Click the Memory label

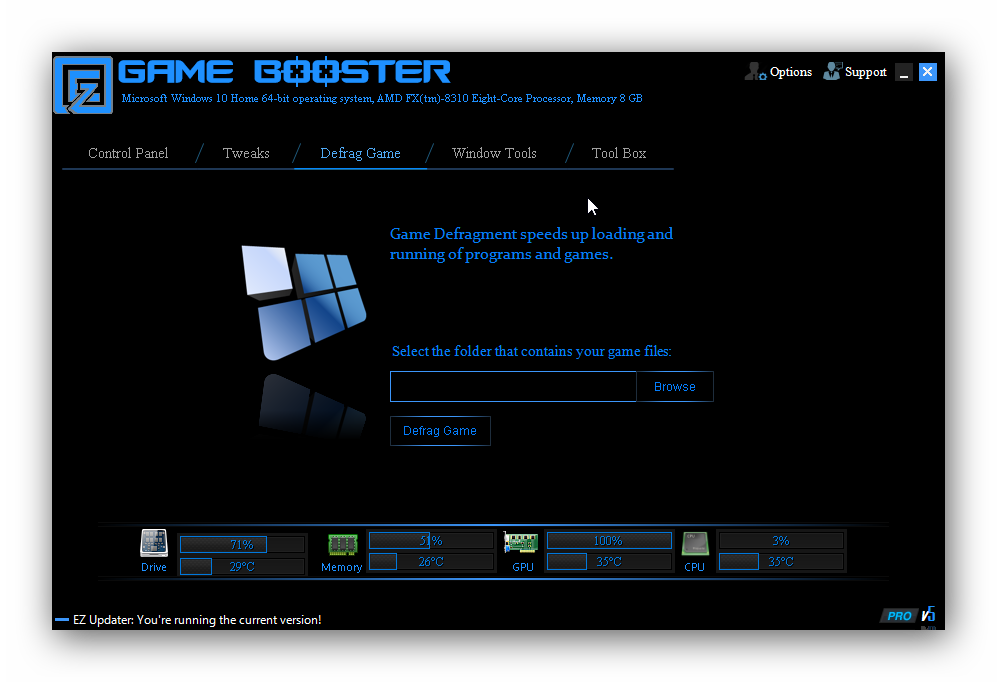[341, 567]
